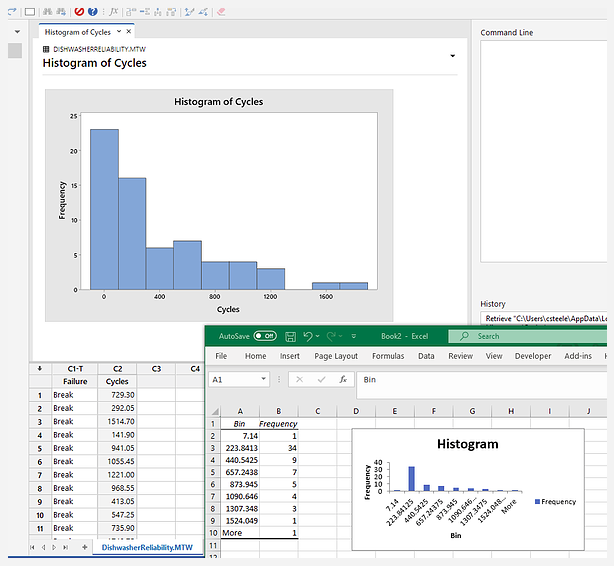Screen dimensions: 614x566
Task: Open the Excel Add-ins tab
Action: [578, 356]
